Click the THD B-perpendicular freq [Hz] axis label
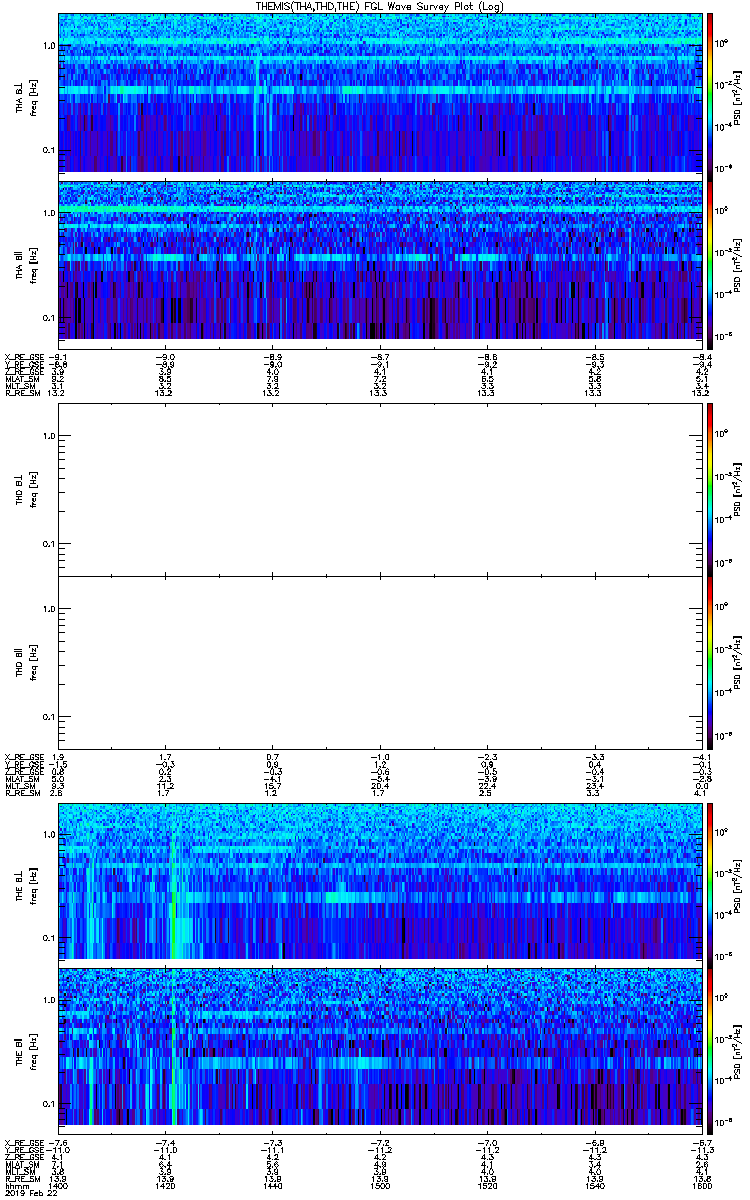 coord(33,489)
